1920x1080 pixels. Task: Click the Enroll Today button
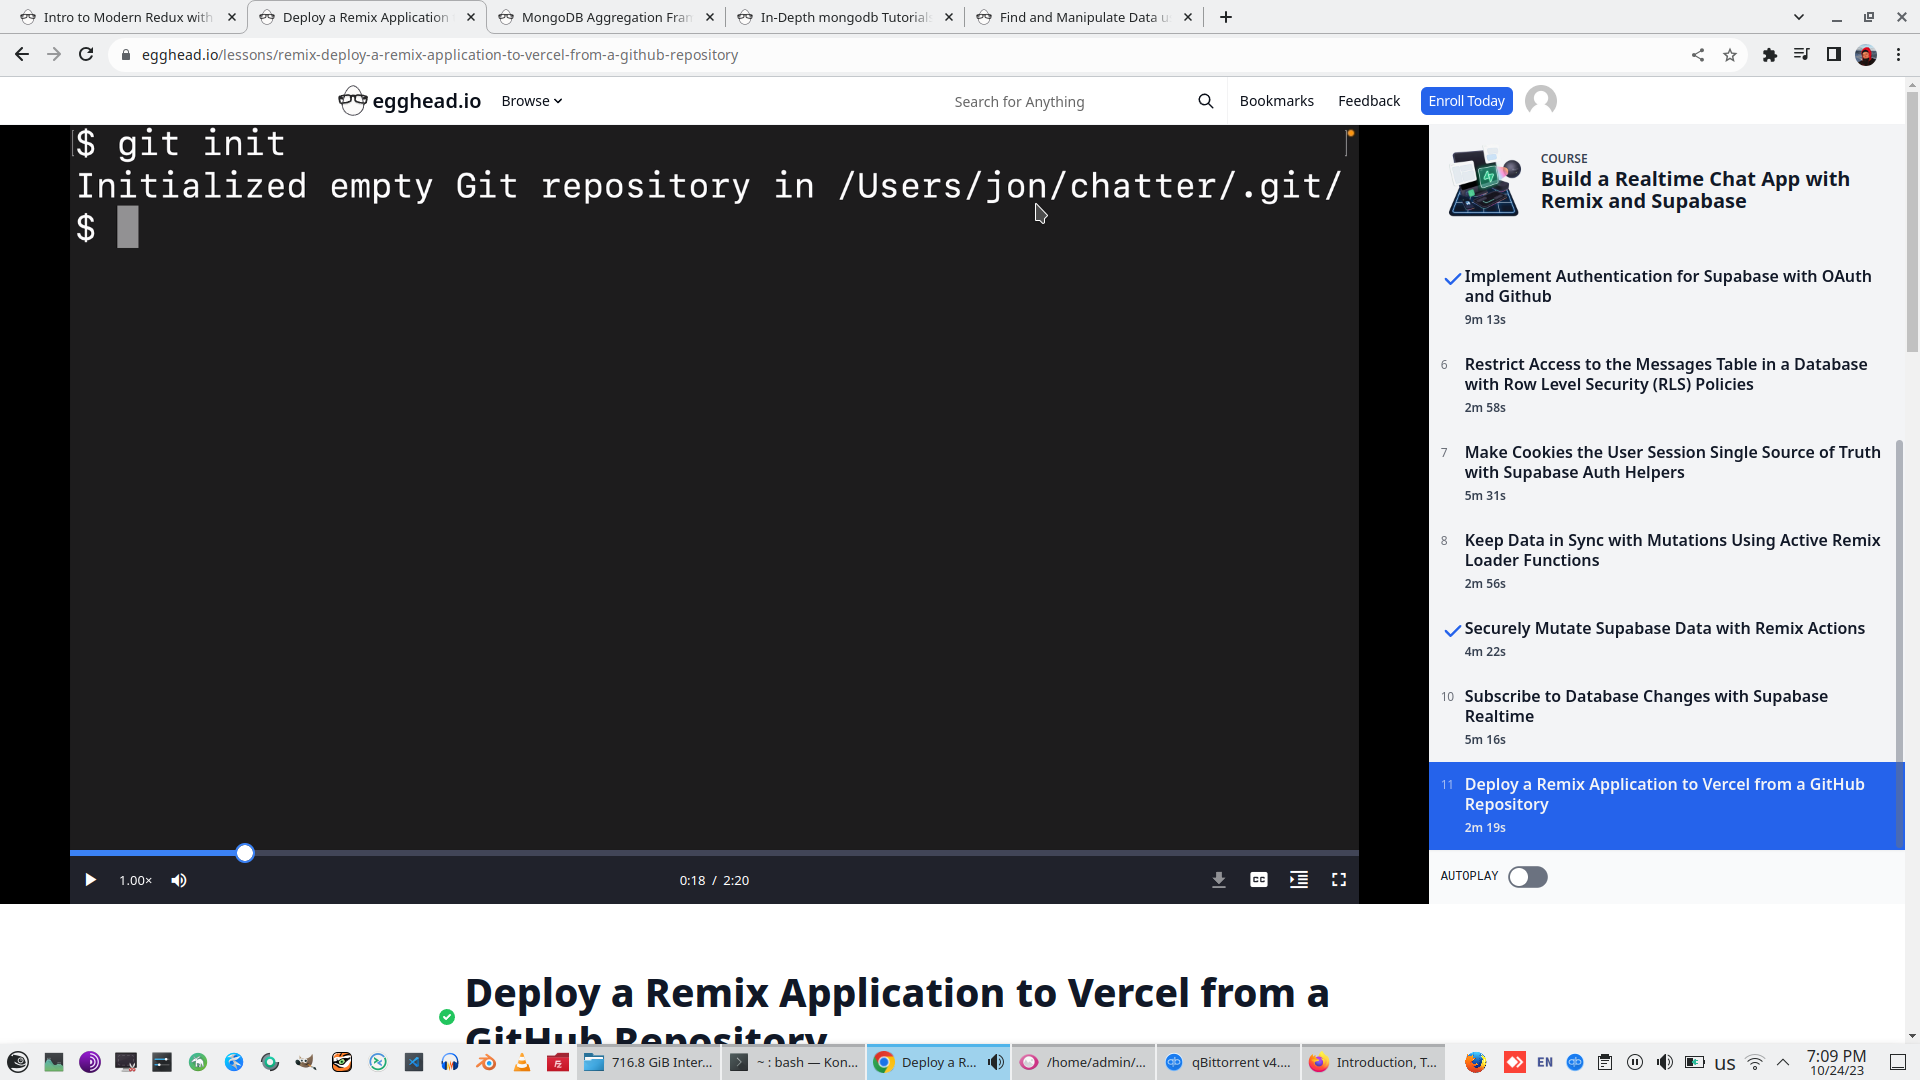pyautogui.click(x=1466, y=101)
